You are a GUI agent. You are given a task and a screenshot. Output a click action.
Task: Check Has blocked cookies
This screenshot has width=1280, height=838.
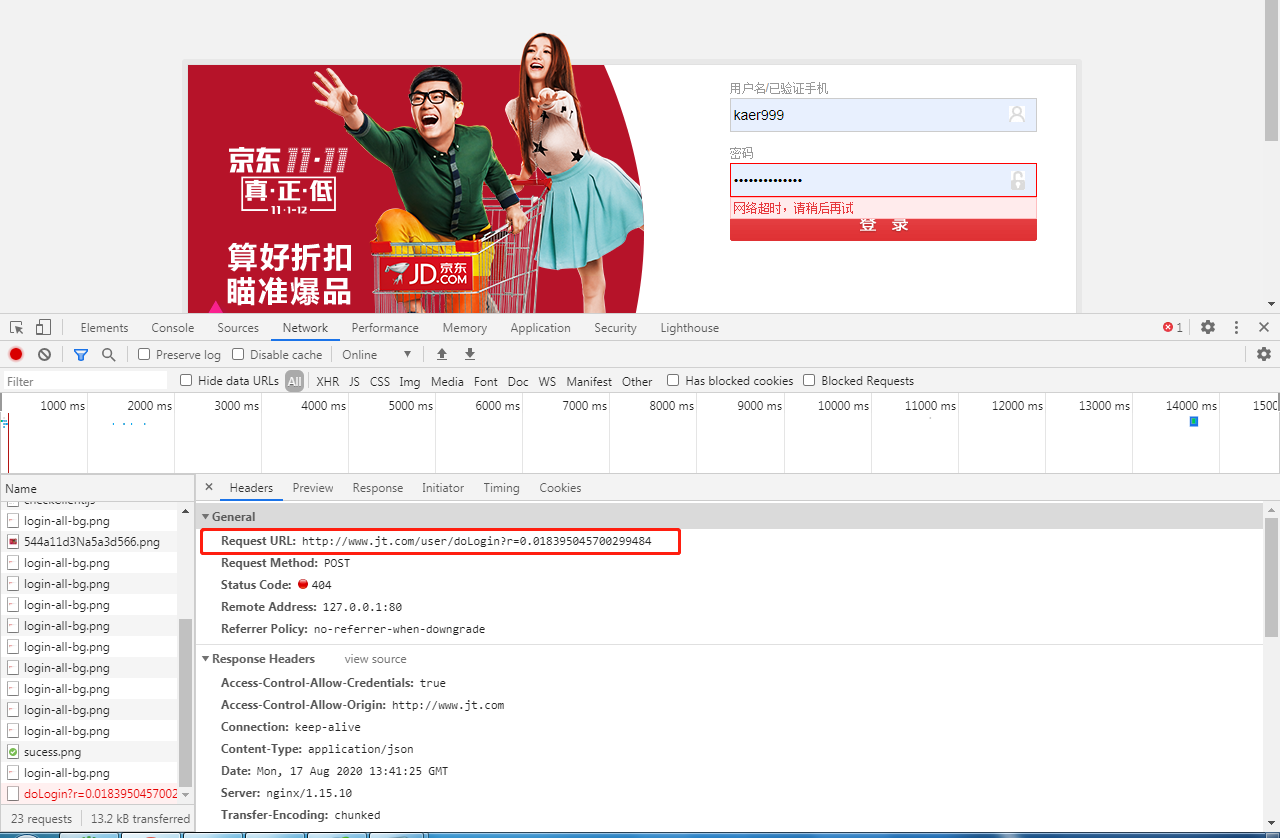click(x=673, y=380)
